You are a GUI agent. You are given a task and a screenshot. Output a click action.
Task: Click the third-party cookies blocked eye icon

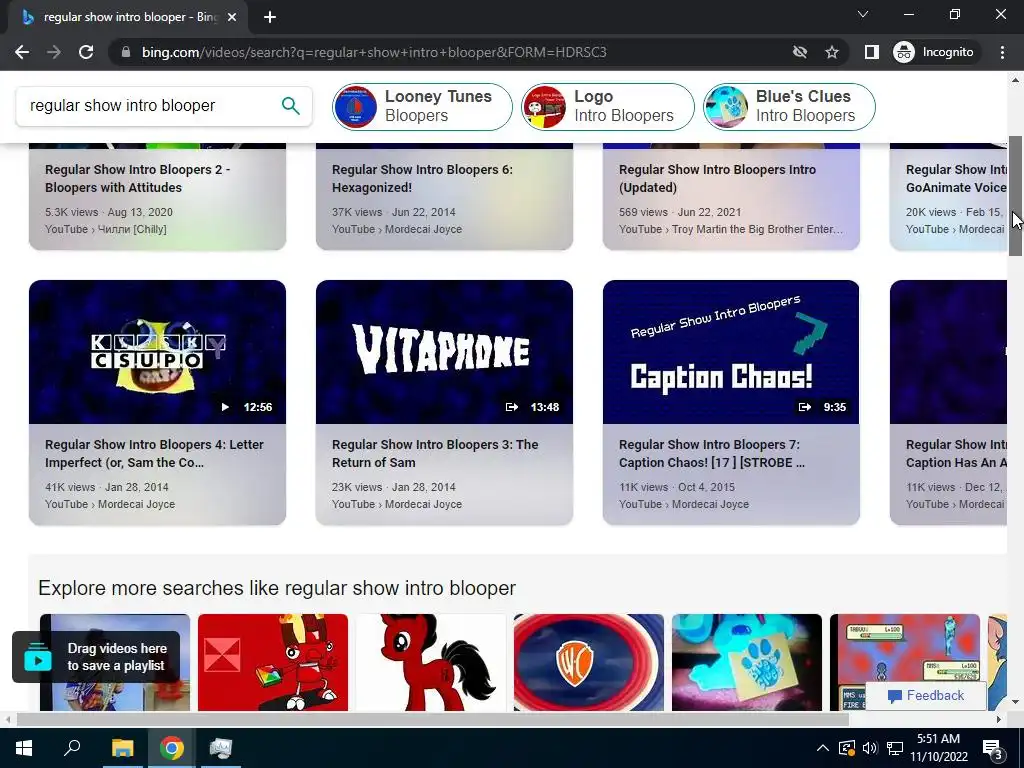point(799,52)
